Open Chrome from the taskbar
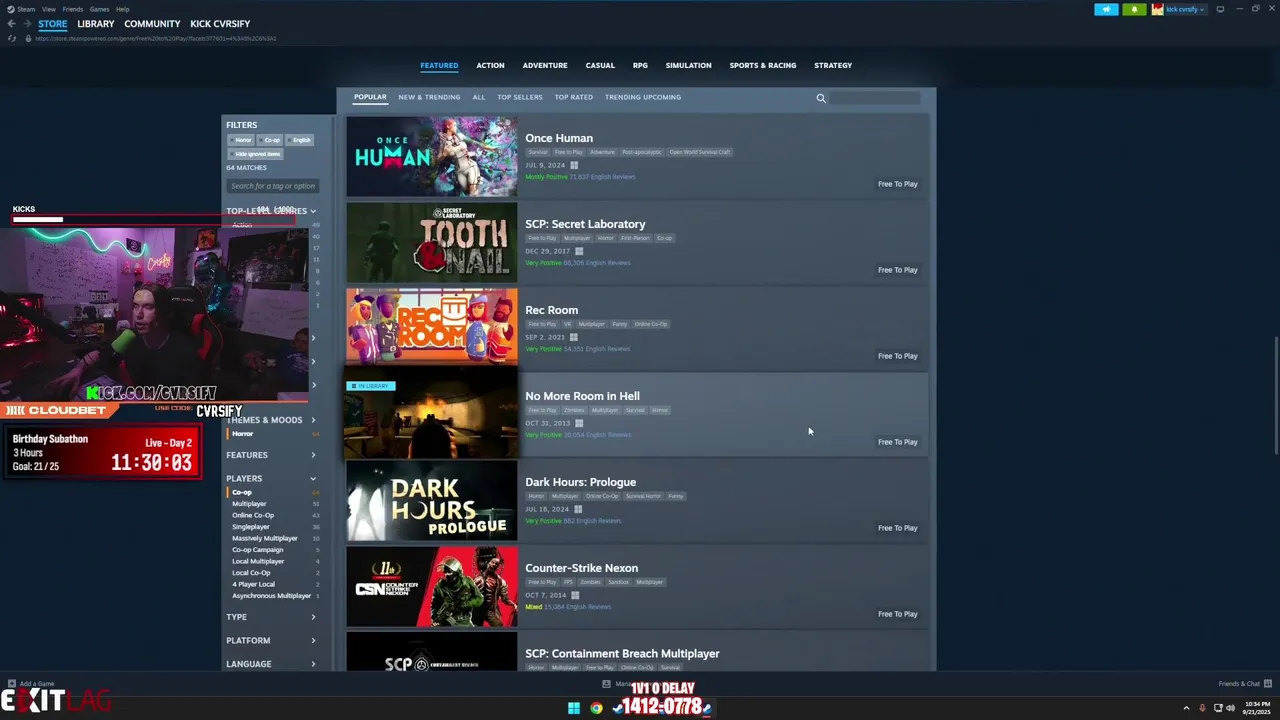1280x720 pixels. click(x=596, y=708)
